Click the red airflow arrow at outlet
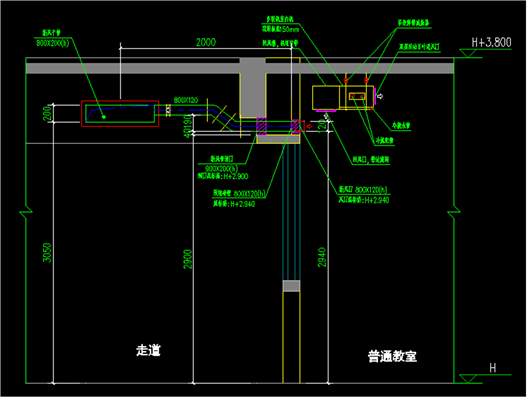The image size is (527, 397). [310, 126]
